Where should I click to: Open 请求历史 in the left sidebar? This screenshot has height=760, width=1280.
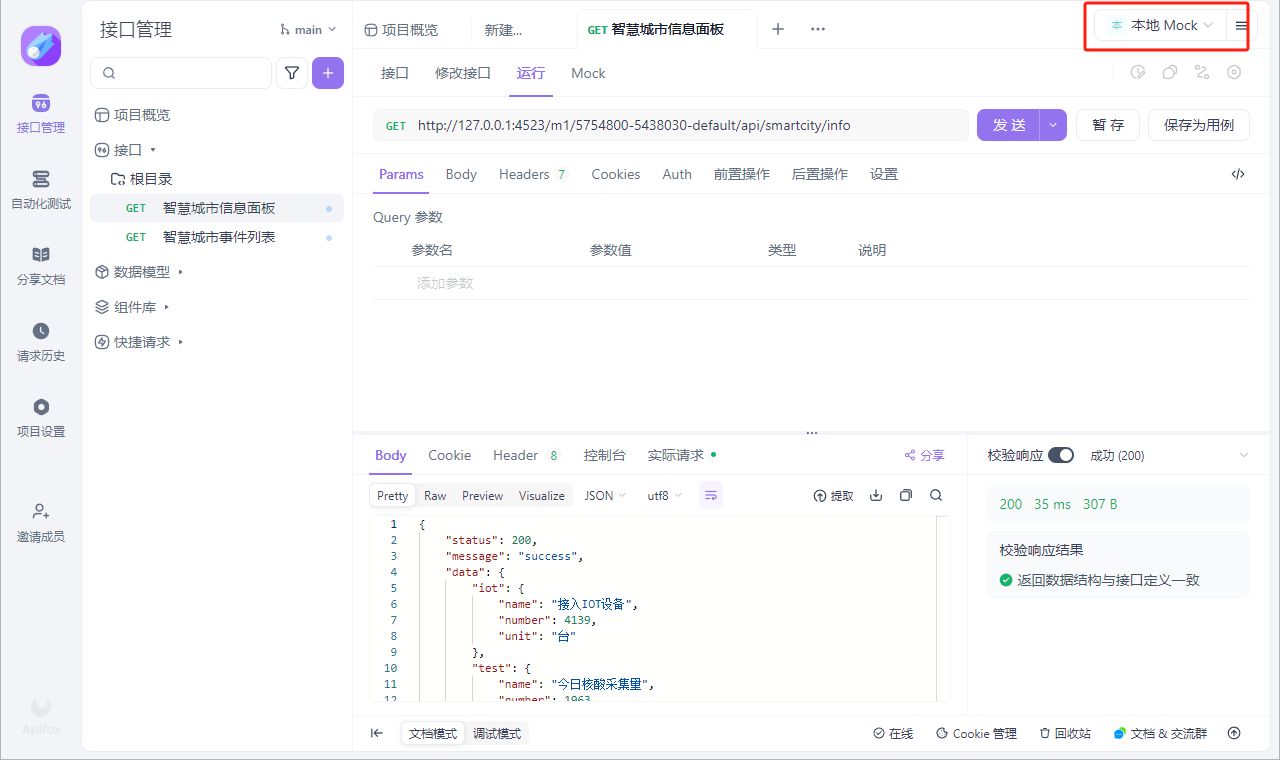(x=41, y=342)
